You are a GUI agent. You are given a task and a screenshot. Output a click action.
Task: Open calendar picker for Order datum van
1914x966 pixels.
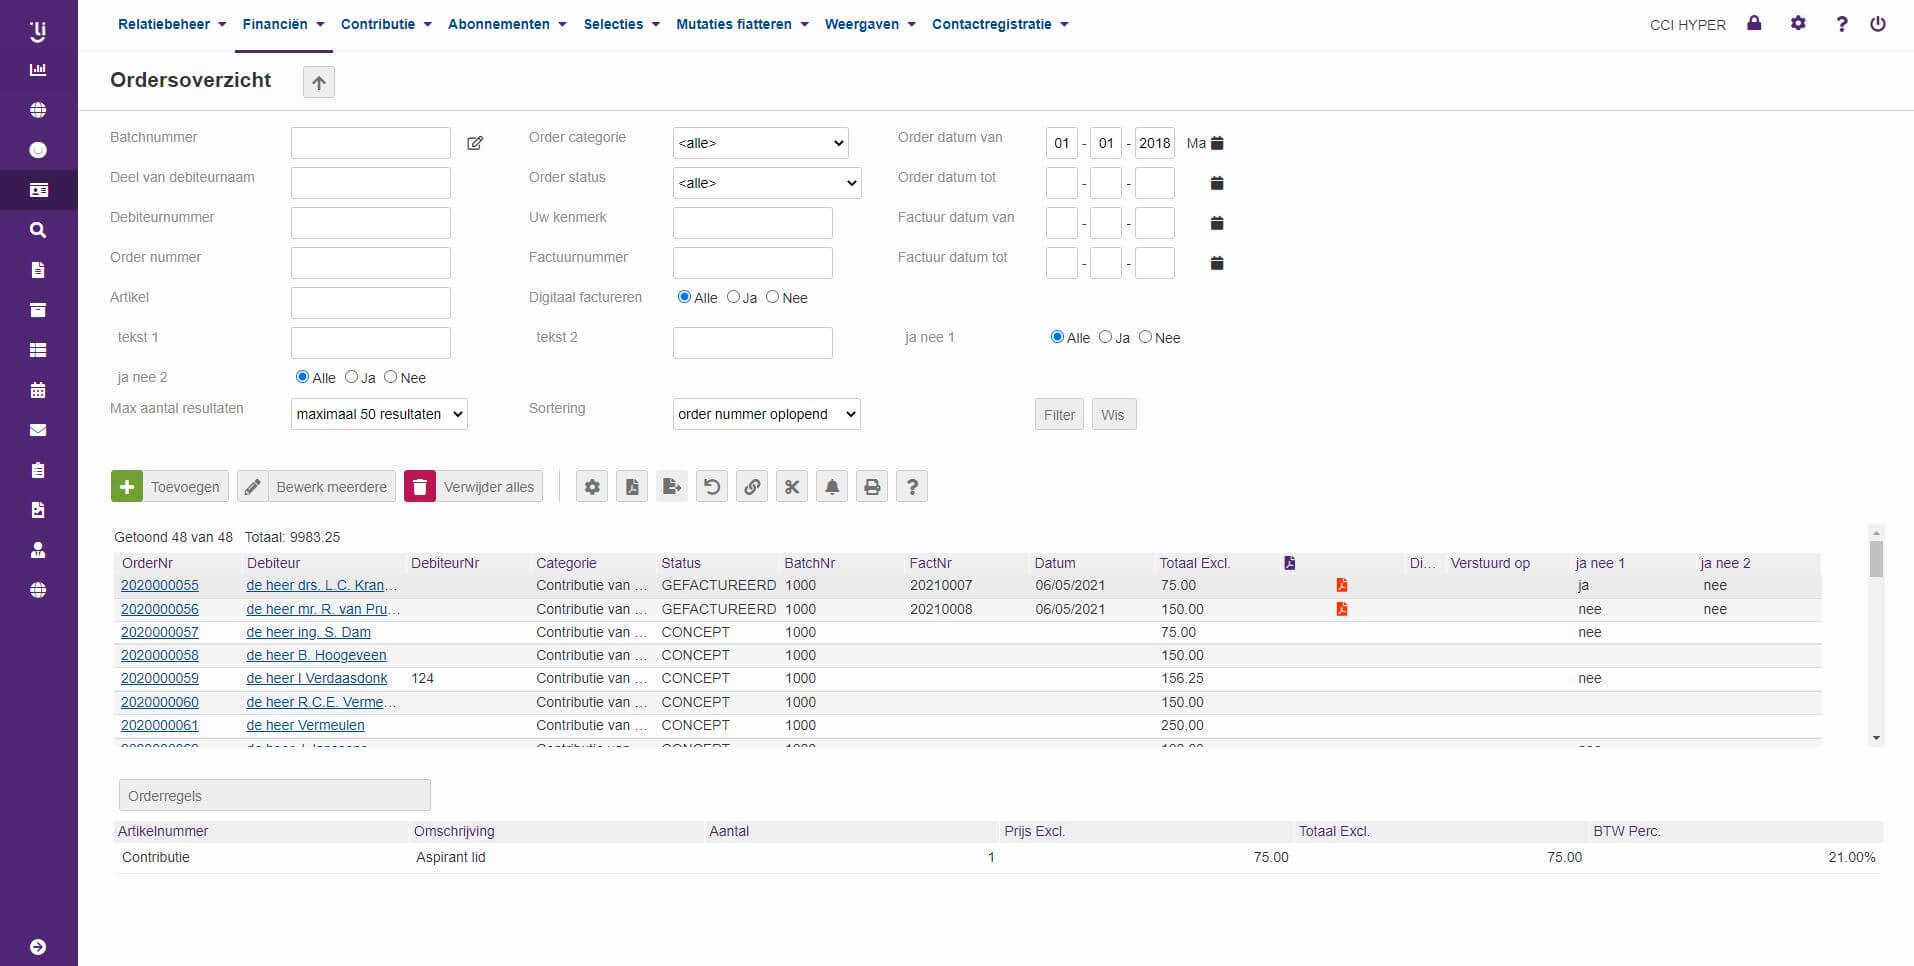click(x=1217, y=143)
